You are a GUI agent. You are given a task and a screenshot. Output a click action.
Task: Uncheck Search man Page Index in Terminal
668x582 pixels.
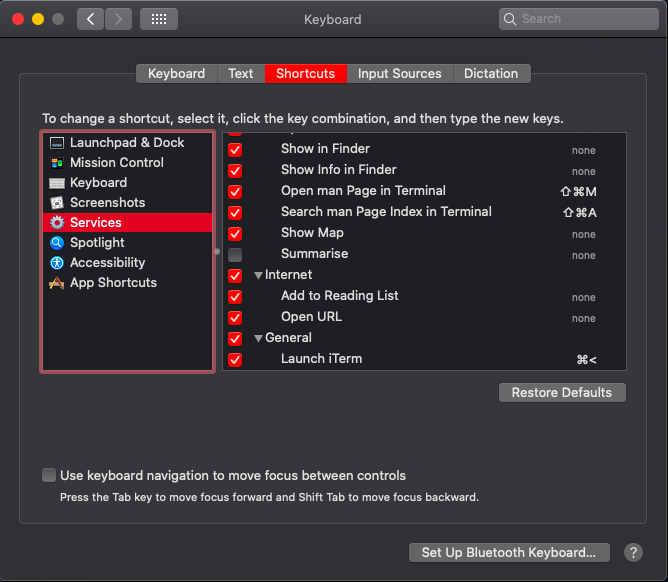tap(235, 213)
